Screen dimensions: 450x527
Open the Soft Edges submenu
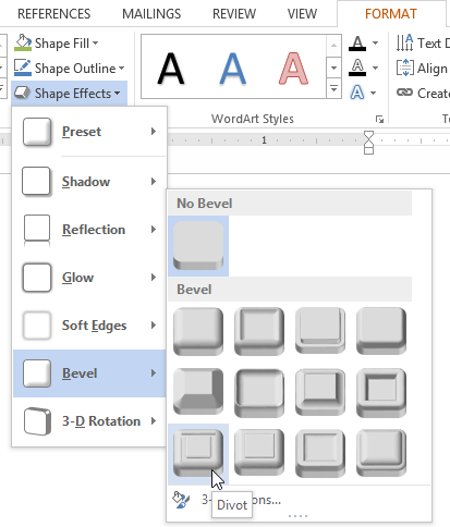90,325
